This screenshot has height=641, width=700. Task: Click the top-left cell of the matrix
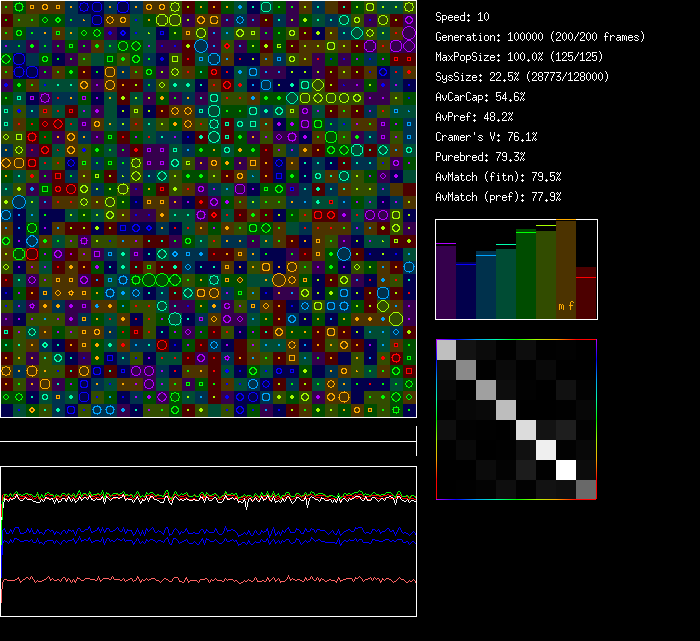pyautogui.click(x=446, y=349)
